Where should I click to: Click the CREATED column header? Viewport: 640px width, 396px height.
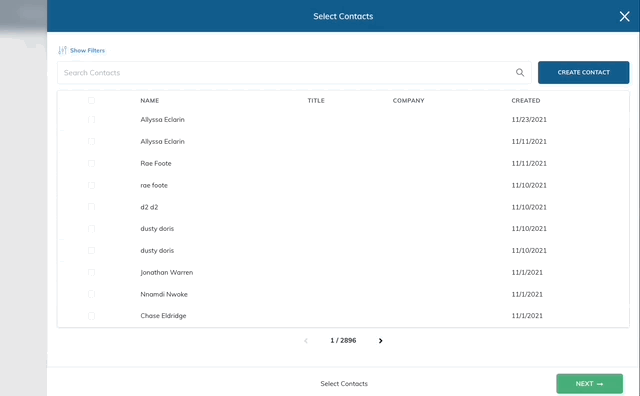[526, 100]
